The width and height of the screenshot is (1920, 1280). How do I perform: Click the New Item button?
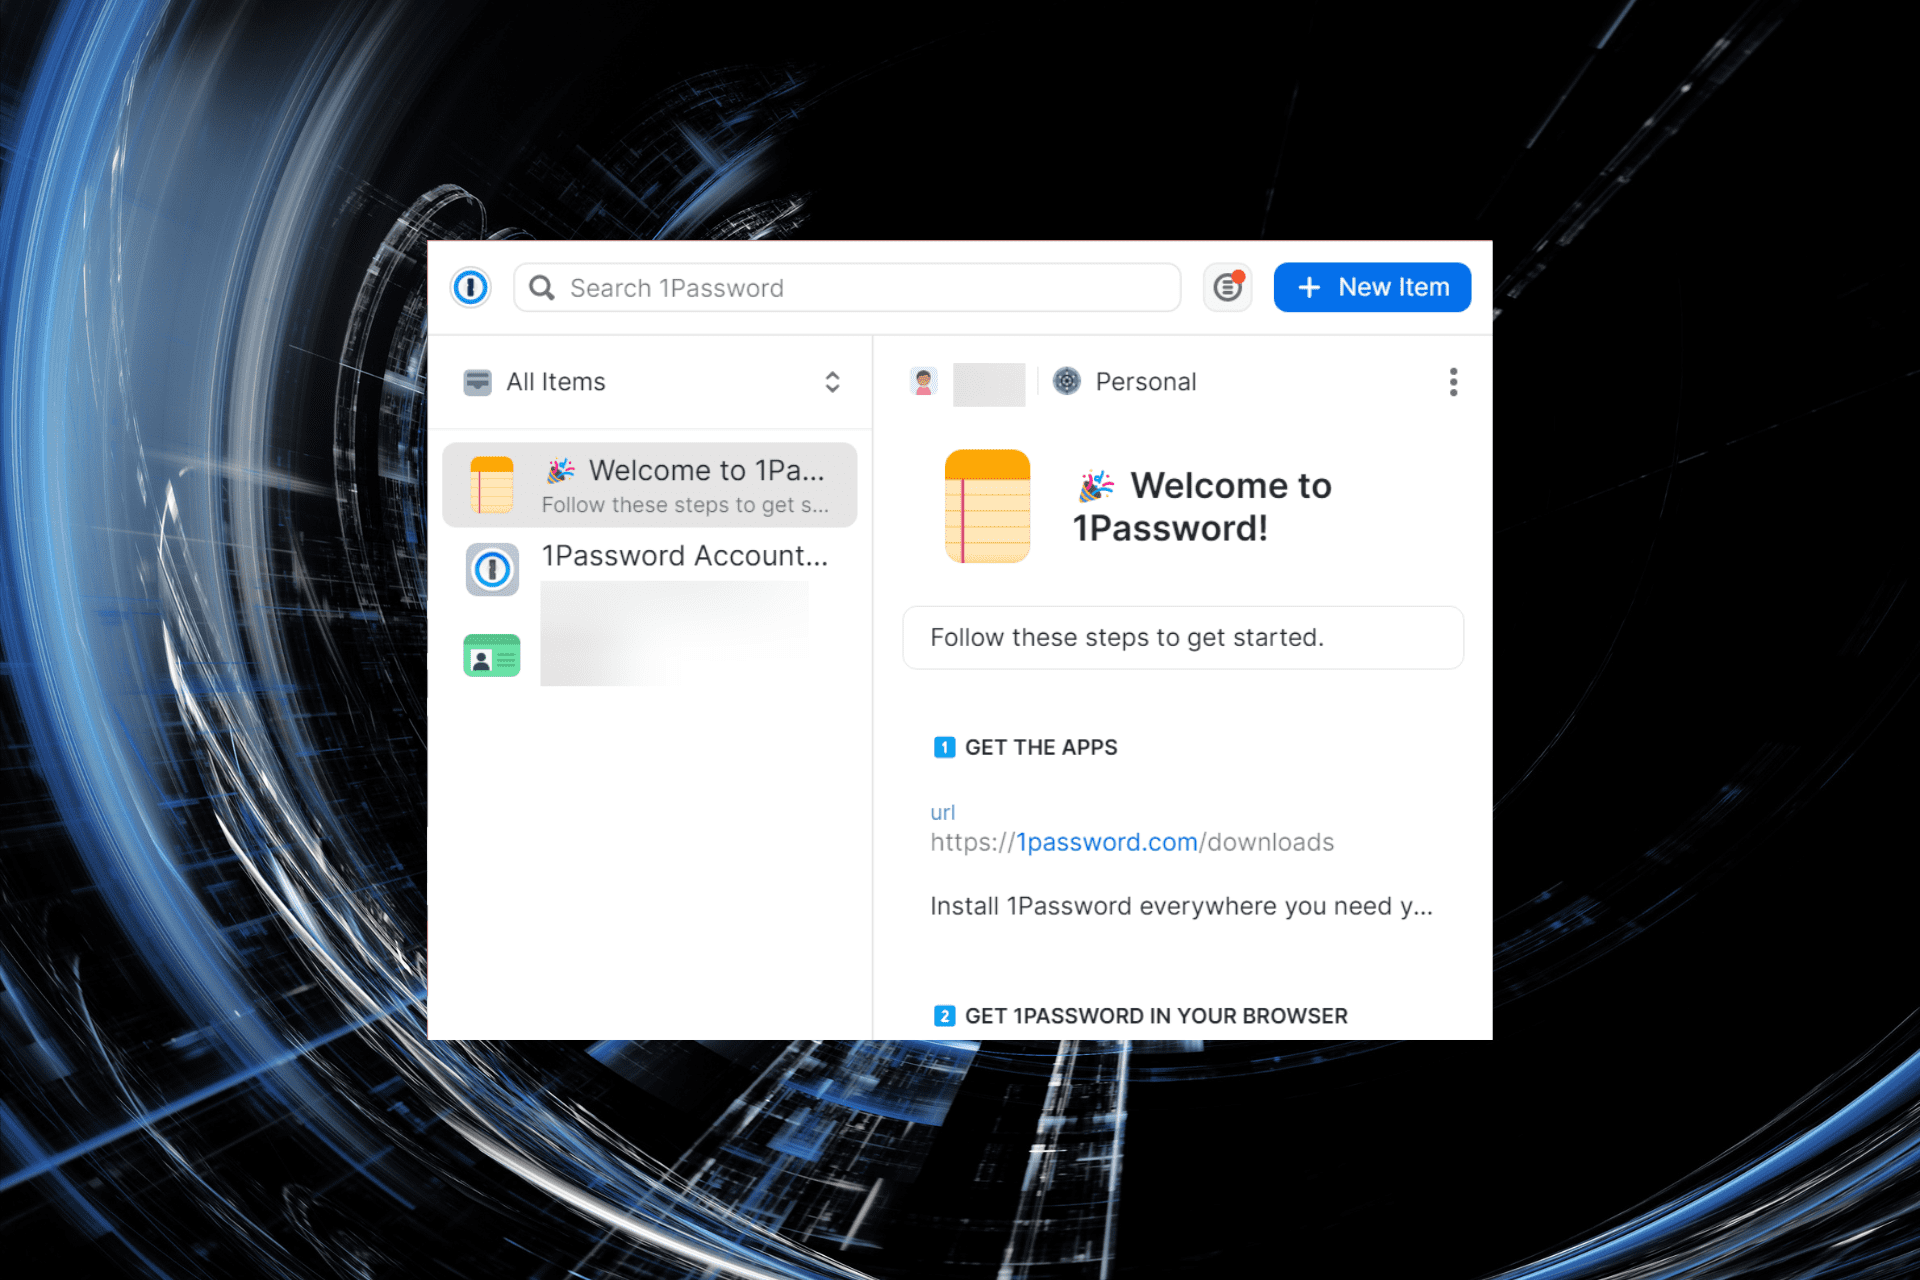[x=1371, y=288]
